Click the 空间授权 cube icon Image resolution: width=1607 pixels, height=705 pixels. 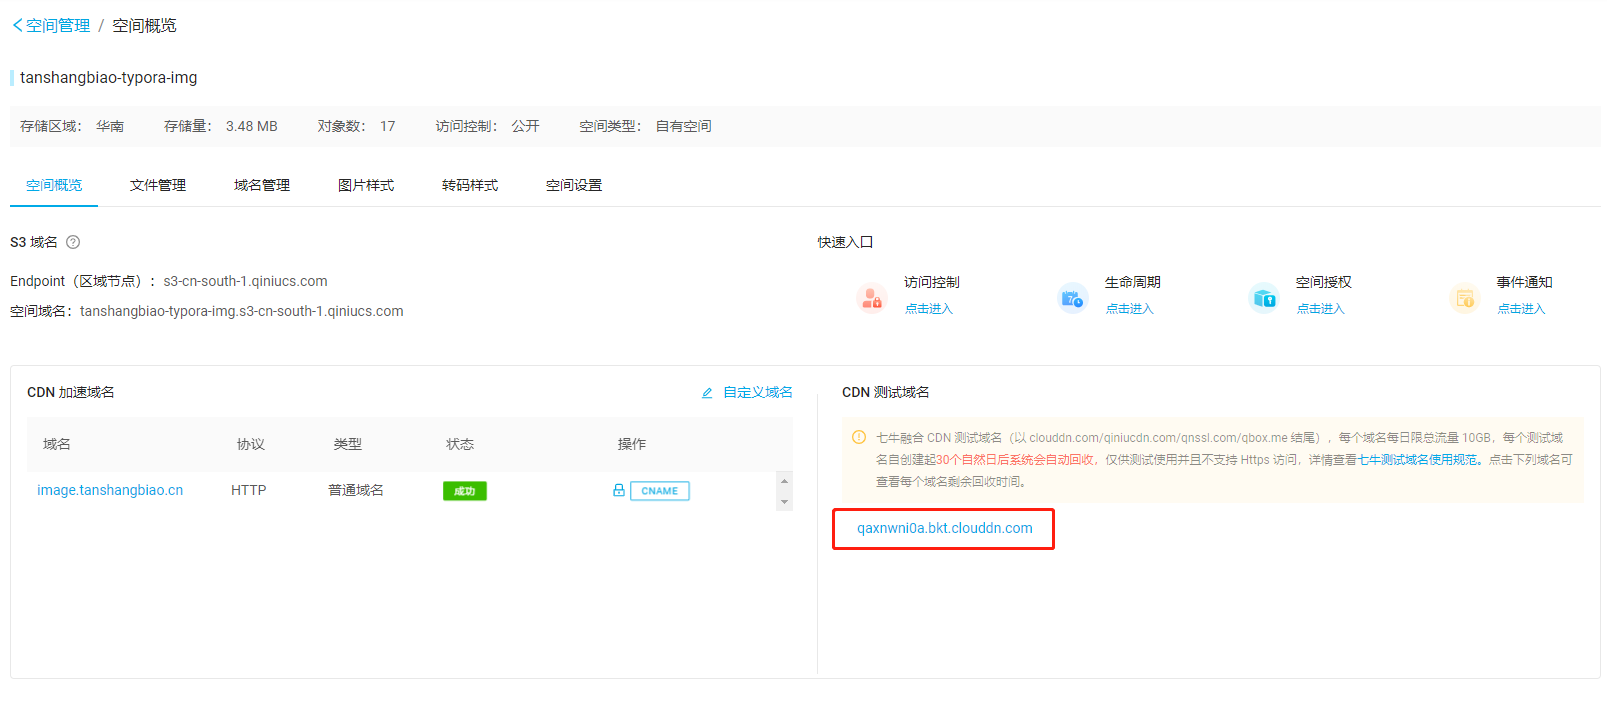coord(1264,298)
